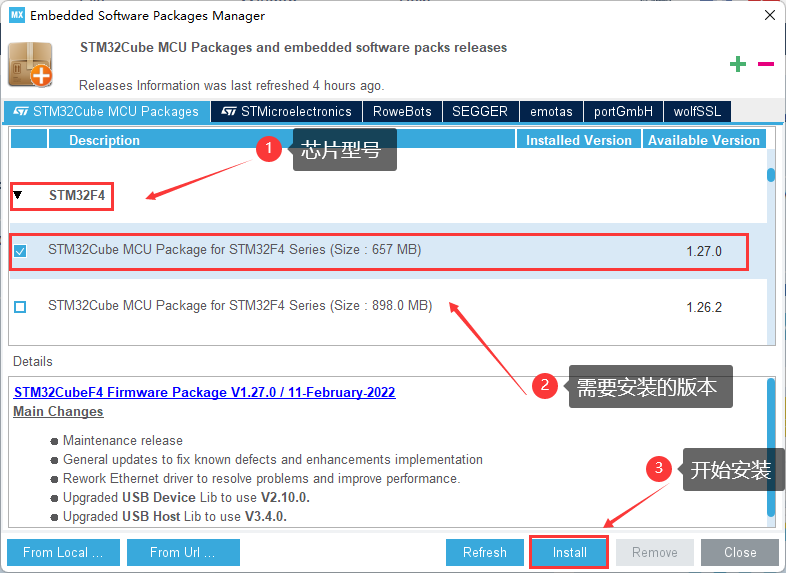The height and width of the screenshot is (573, 786).
Task: Open the emotas tab
Action: click(551, 111)
